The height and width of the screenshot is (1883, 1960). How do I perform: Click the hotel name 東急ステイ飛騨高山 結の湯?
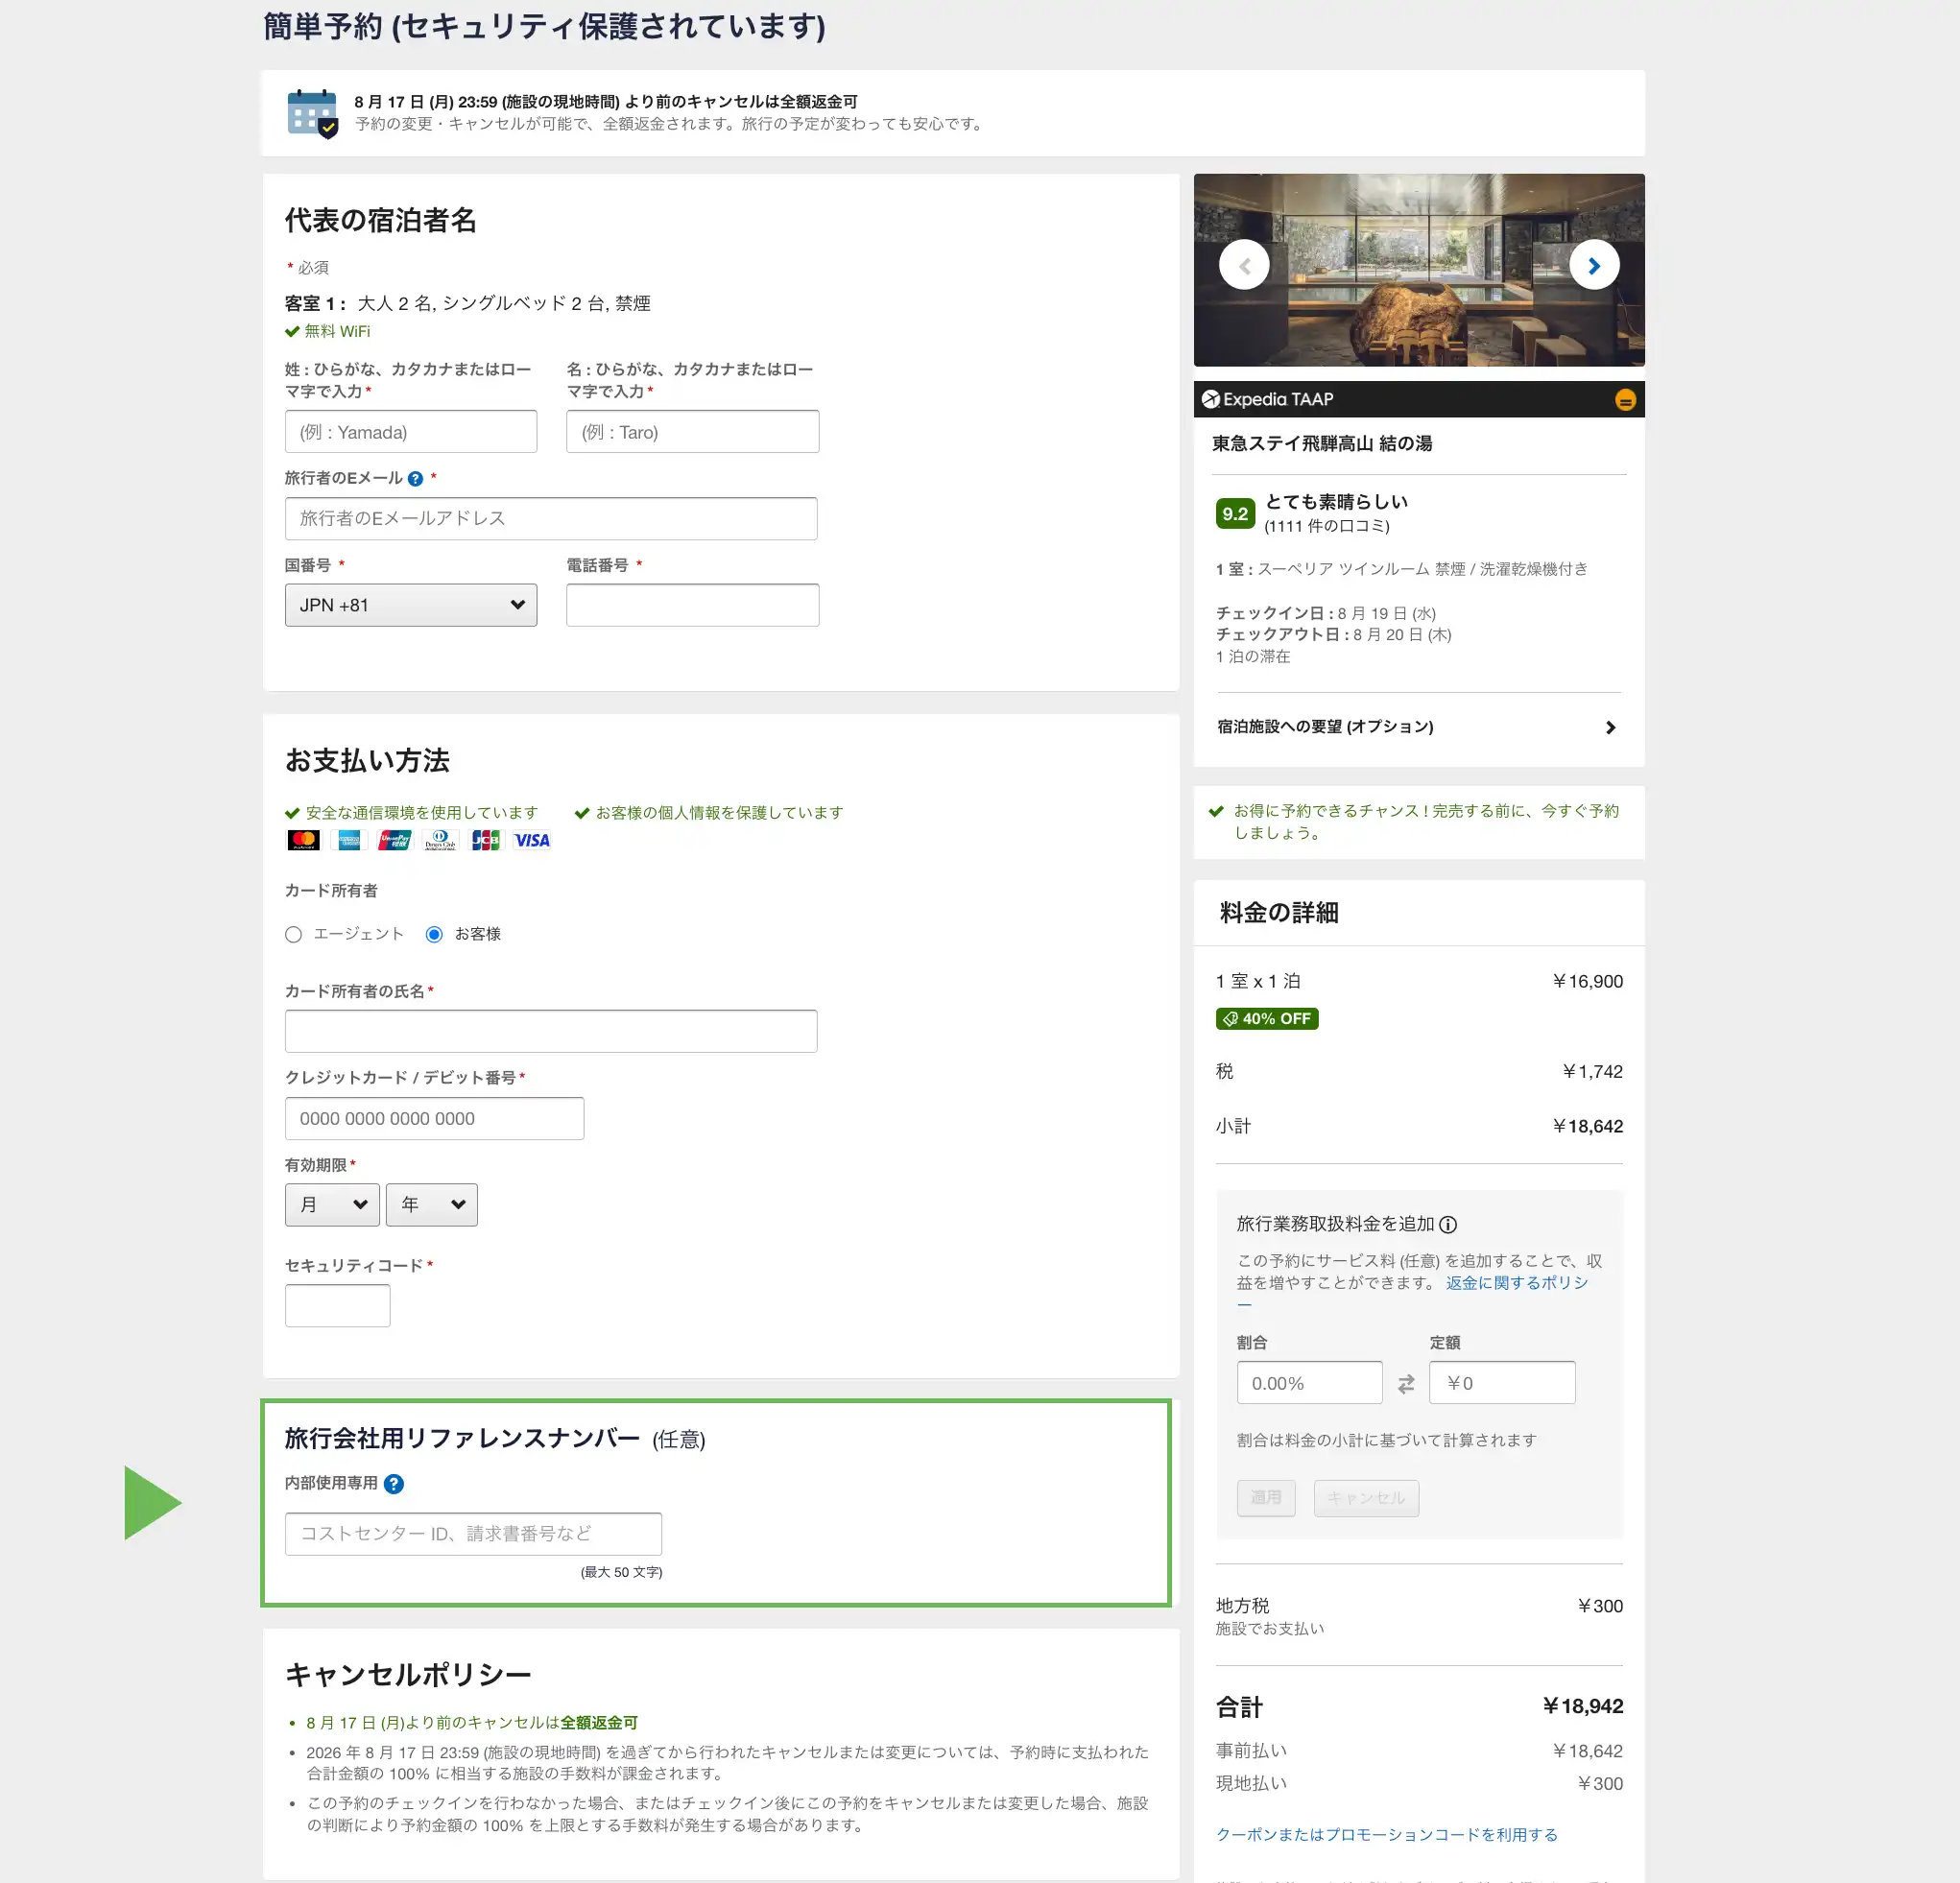click(x=1322, y=443)
